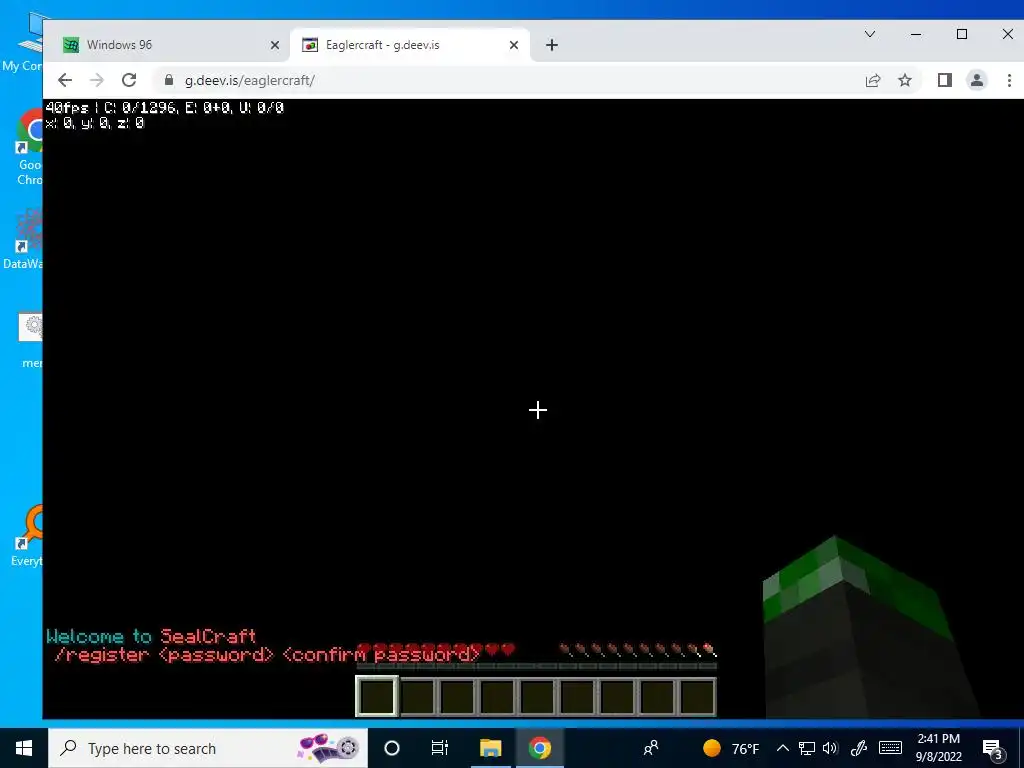The width and height of the screenshot is (1024, 768).
Task: Click the 40fps debug text line
Action: tap(165, 108)
